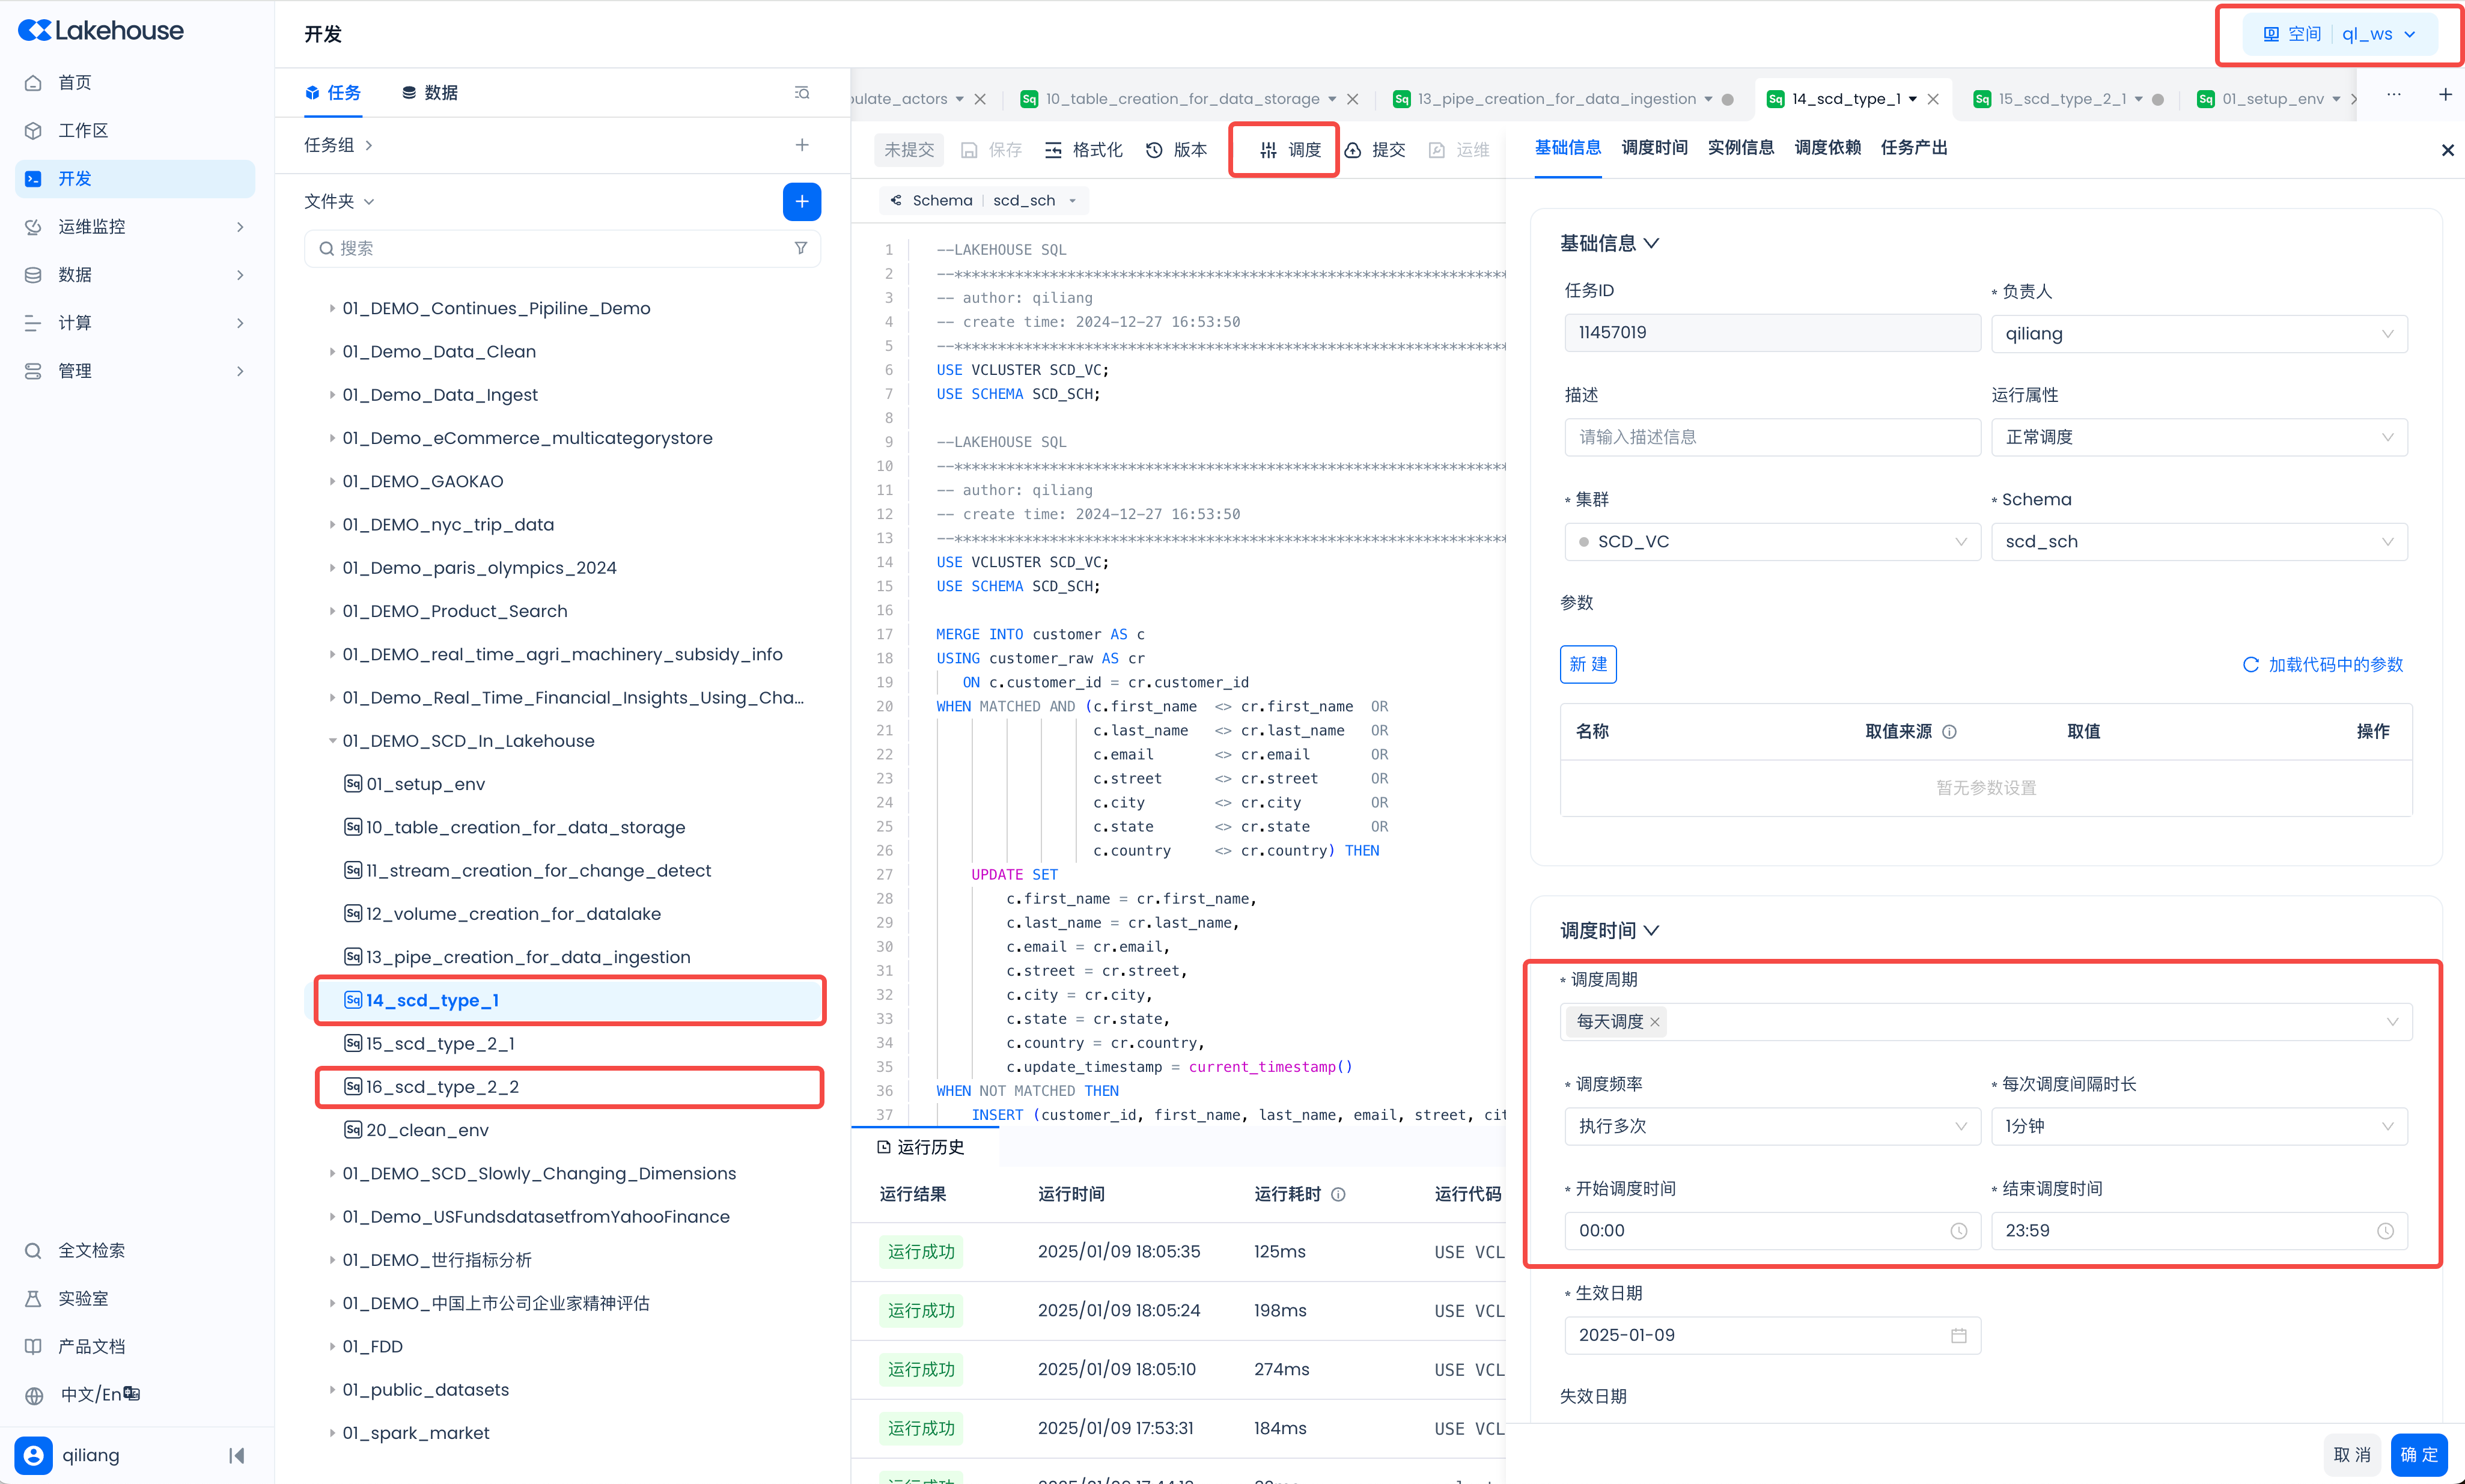
Task: Click the Submit task toolbar button
Action: (x=1375, y=150)
